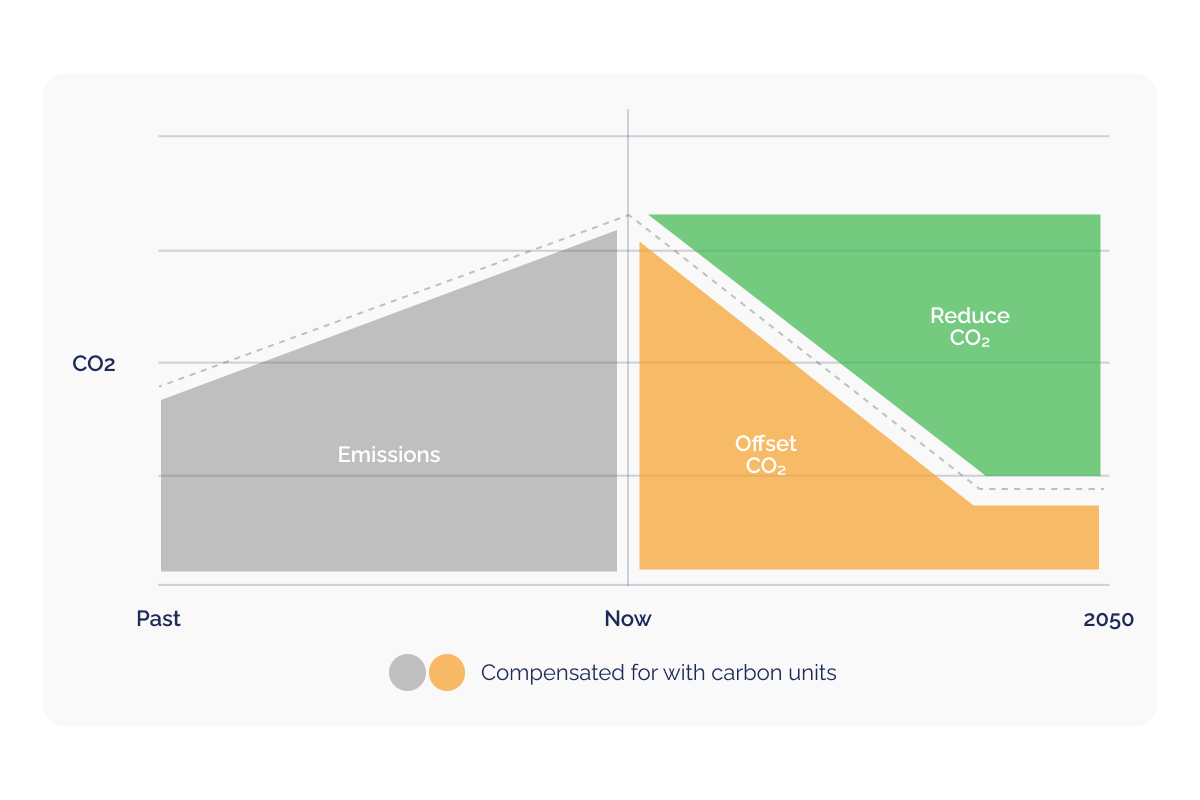Click the 'Reduce CO₂' text label

970,327
